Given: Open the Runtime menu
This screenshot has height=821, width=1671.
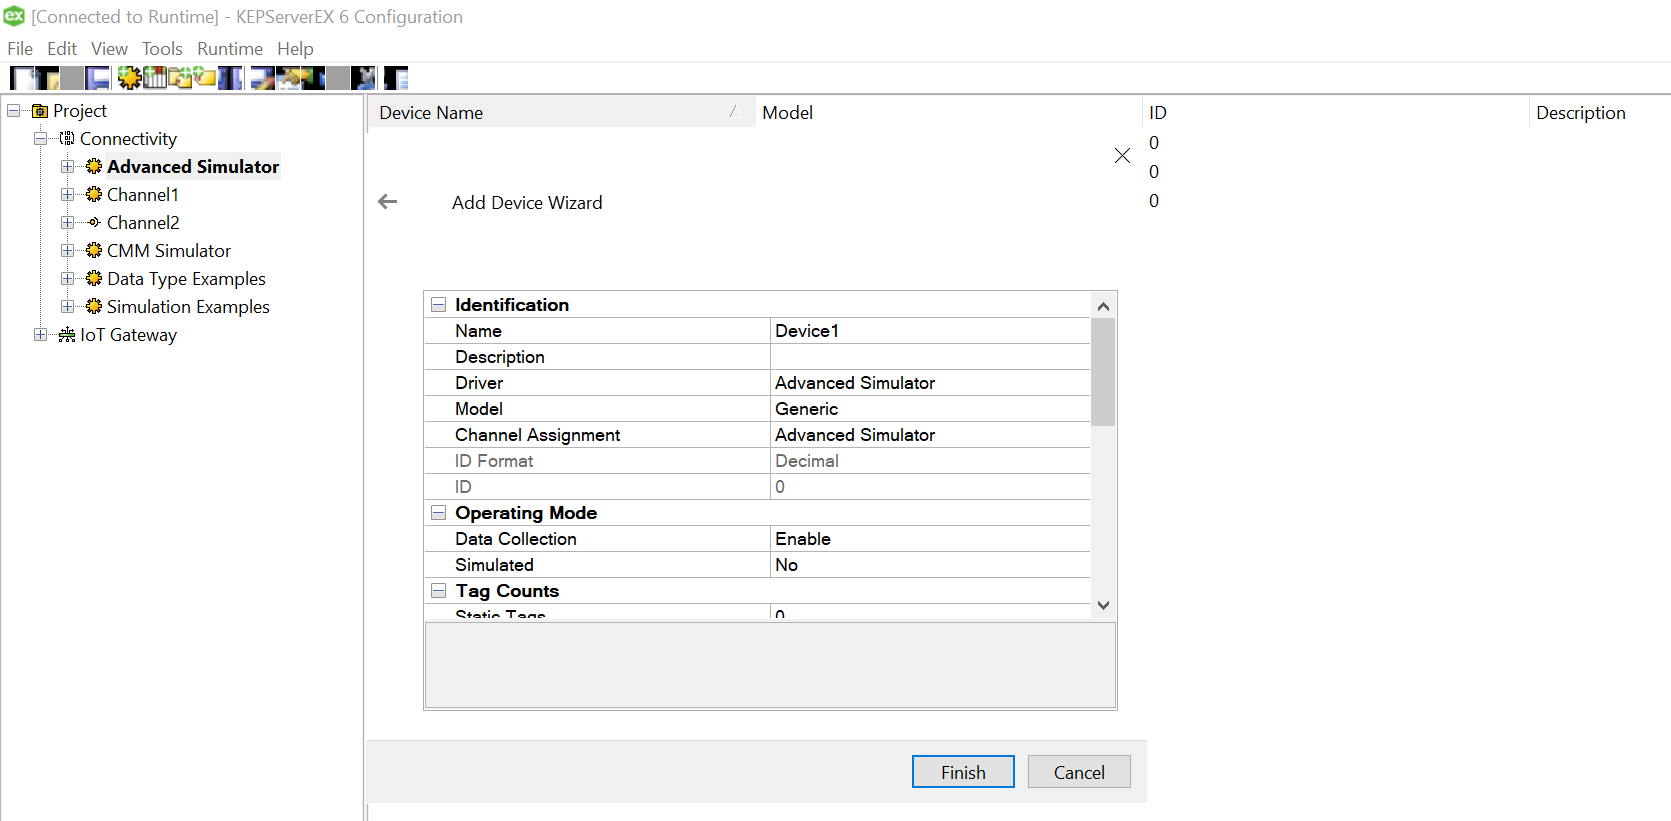Looking at the screenshot, I should (x=229, y=49).
